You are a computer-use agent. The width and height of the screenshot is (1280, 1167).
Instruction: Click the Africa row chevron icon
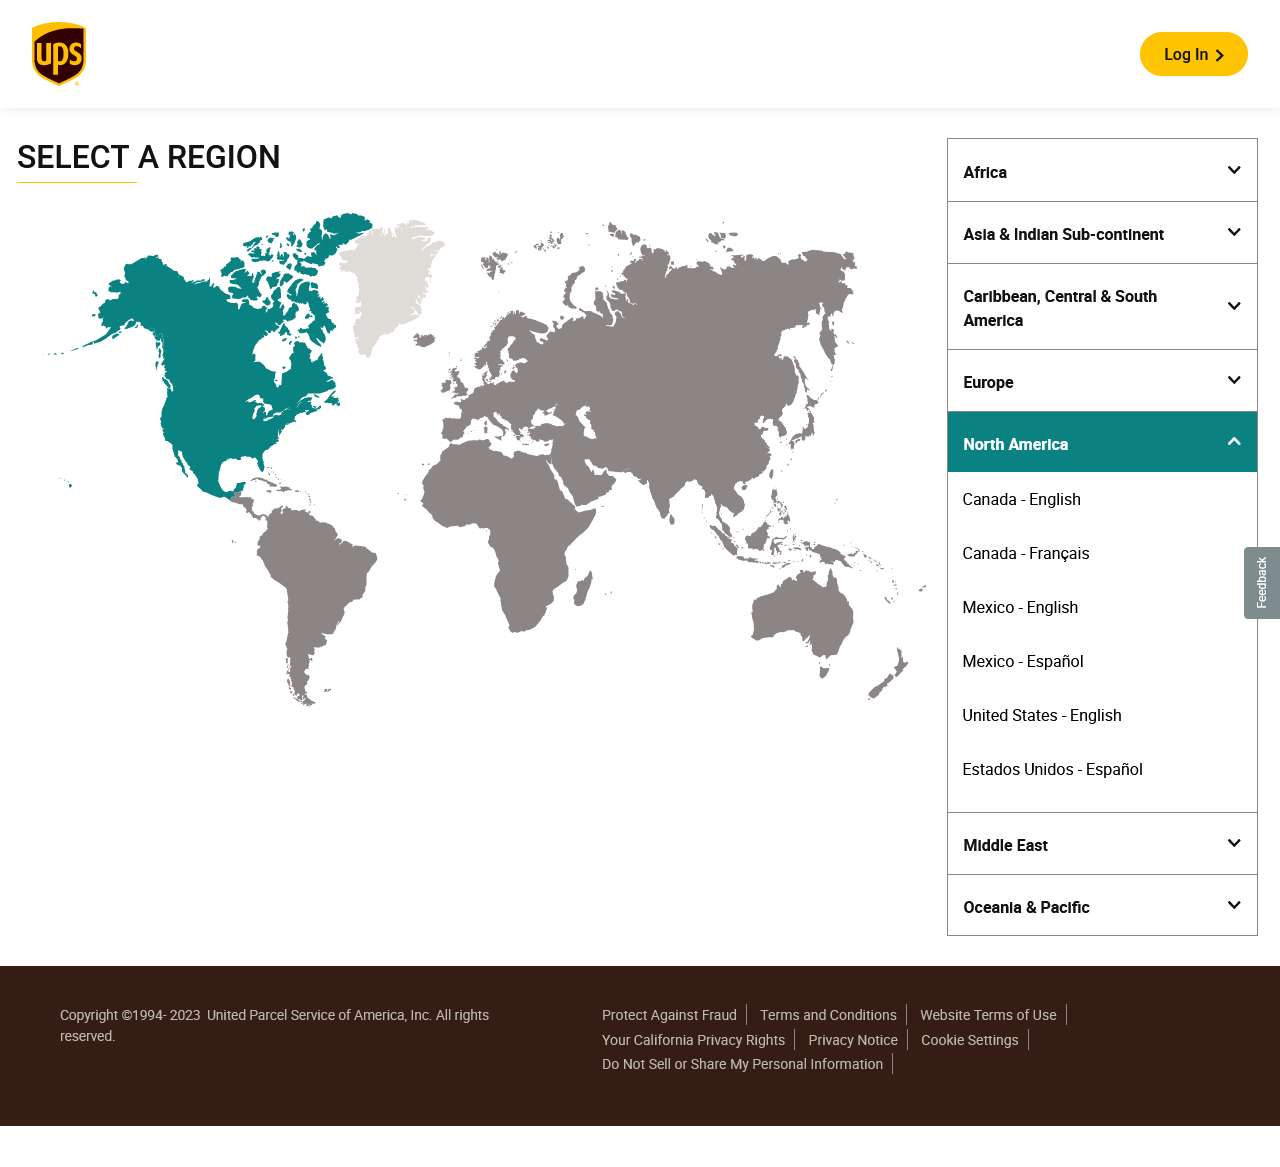pos(1234,170)
